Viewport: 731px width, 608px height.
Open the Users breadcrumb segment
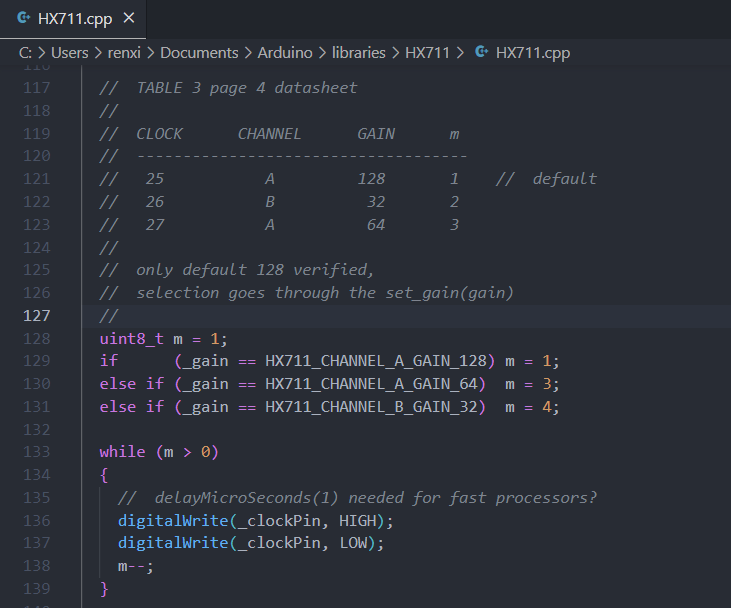[x=69, y=53]
